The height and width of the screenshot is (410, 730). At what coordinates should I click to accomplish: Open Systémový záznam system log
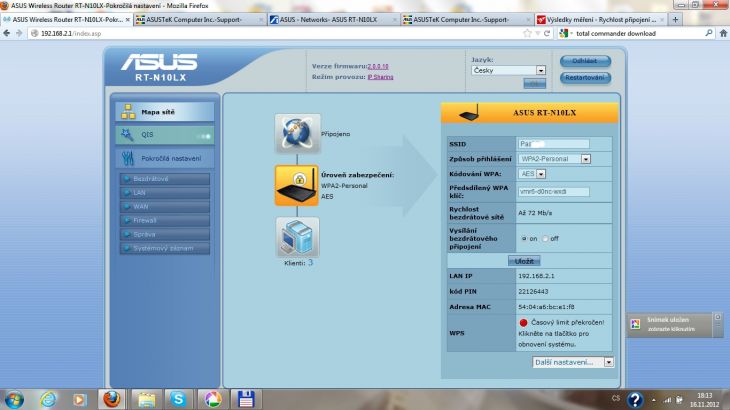click(x=165, y=249)
